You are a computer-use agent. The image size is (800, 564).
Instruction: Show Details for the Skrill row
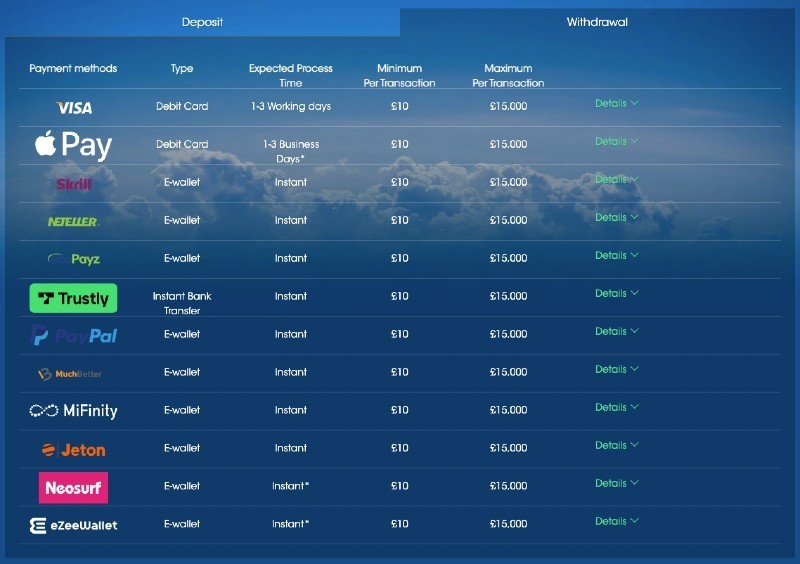616,179
